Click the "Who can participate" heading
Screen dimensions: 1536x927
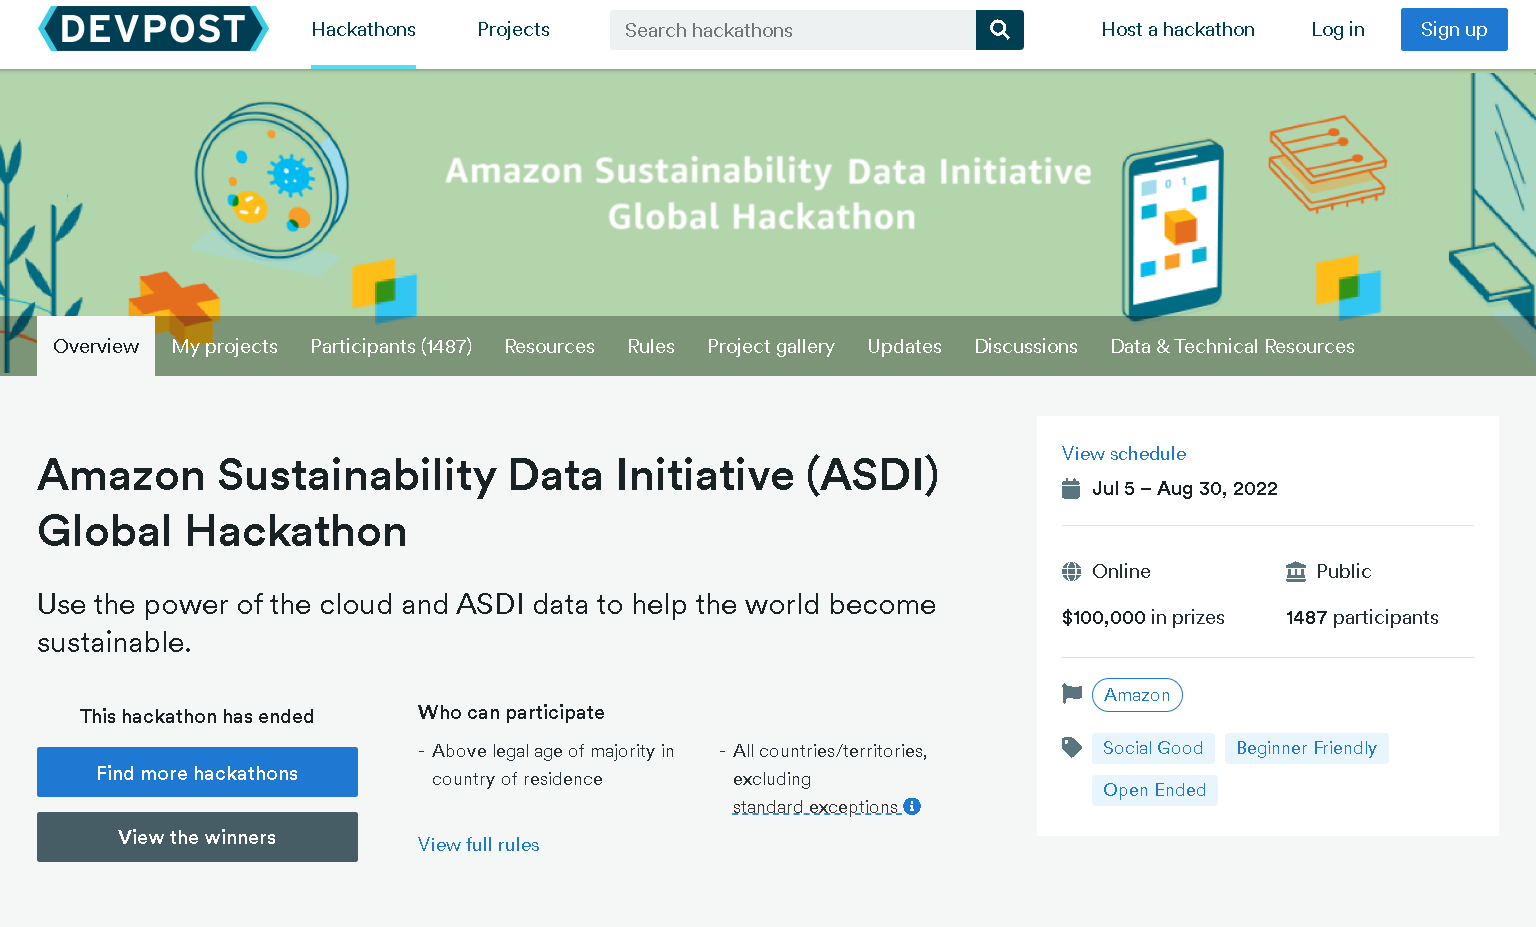[x=511, y=712]
